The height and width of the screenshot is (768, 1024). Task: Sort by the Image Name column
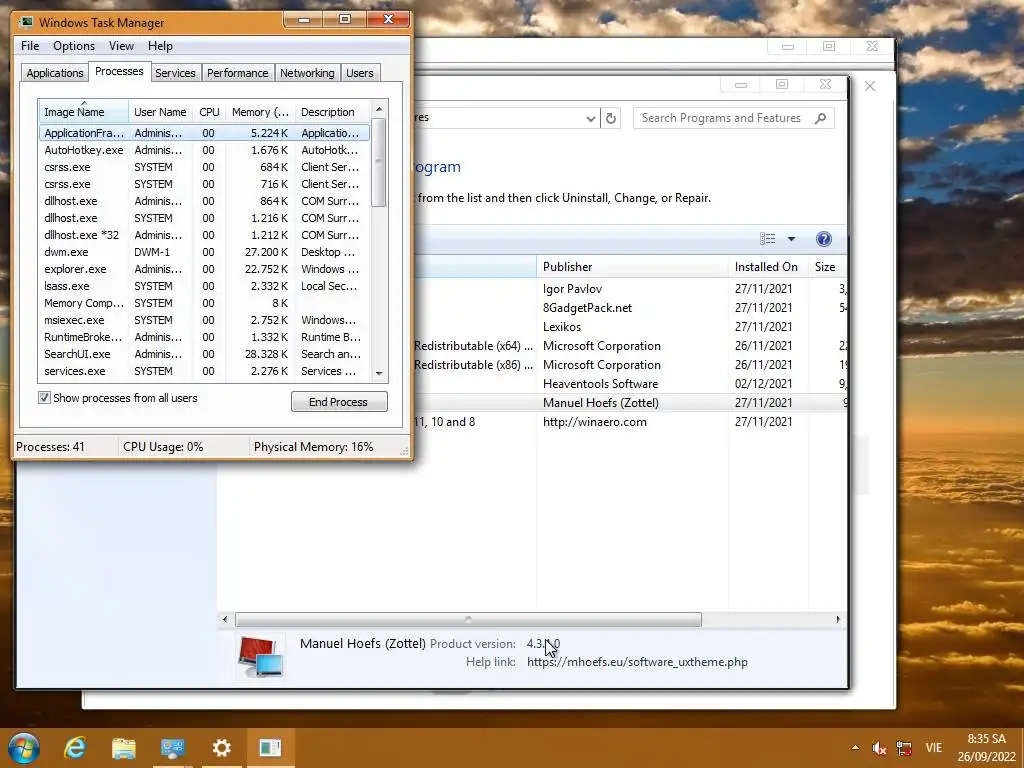click(x=84, y=112)
